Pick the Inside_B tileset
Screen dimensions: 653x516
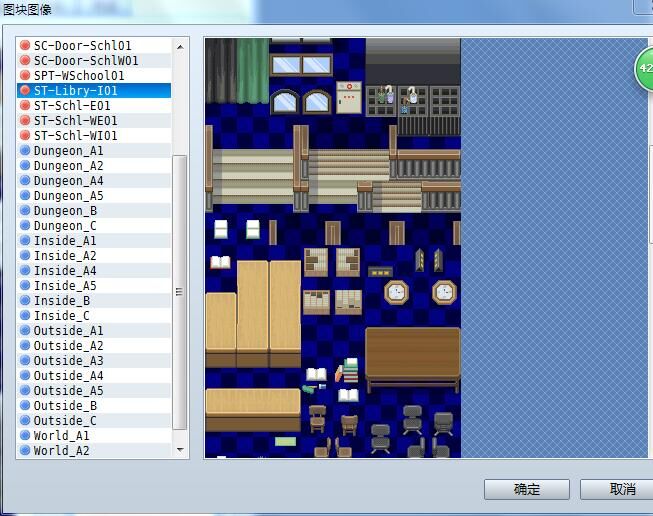tap(94, 300)
